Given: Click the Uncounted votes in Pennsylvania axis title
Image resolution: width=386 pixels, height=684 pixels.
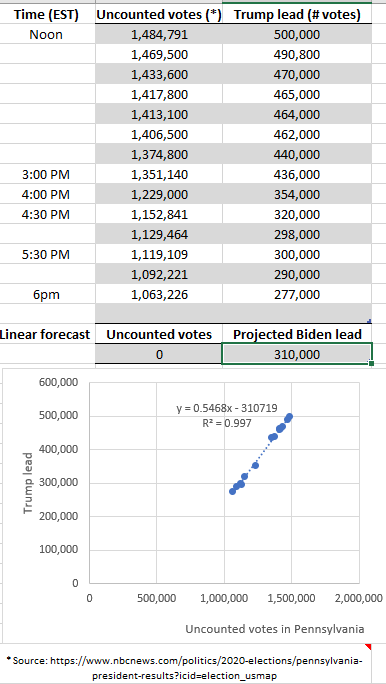Looking at the screenshot, I should coord(275,629).
